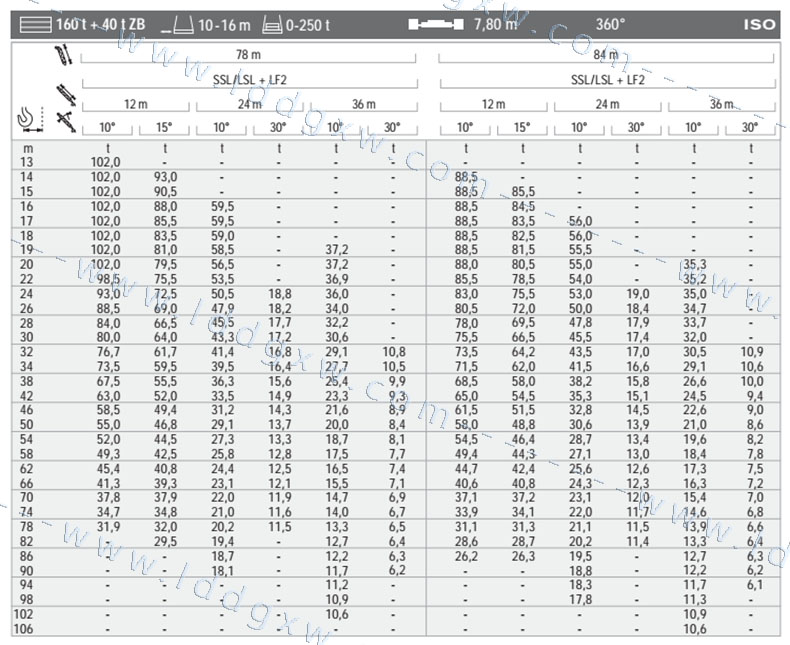
Task: Click 85,5 in the 15 m row
Action: 523,191
